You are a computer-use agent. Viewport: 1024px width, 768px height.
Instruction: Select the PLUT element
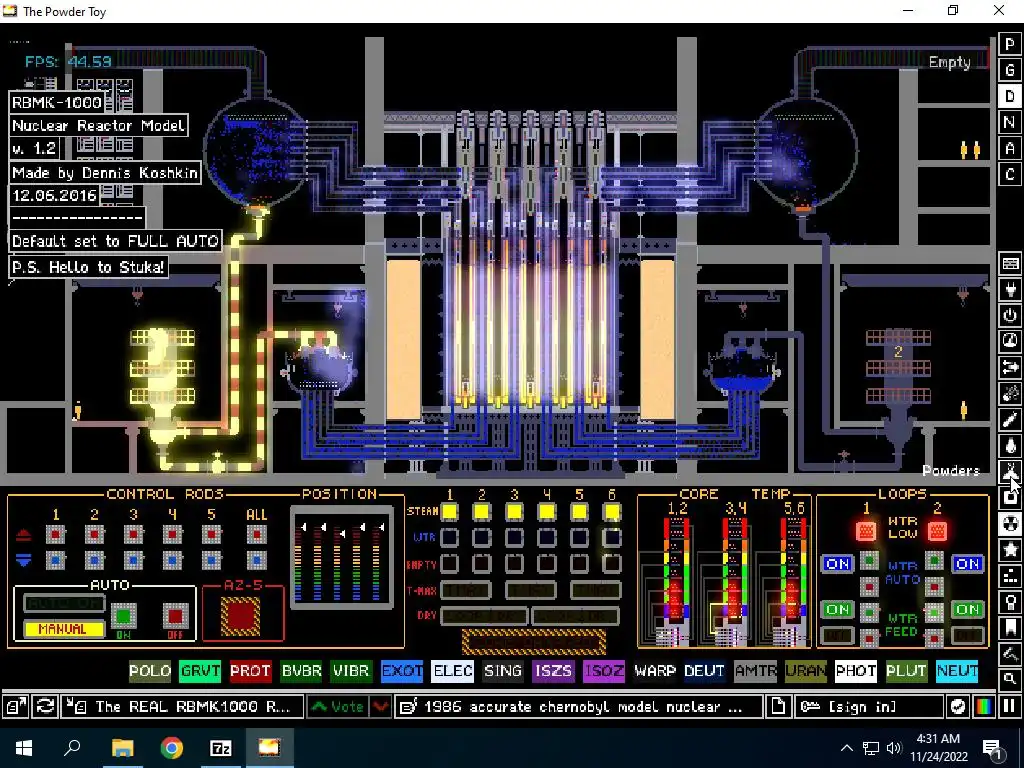(906, 671)
